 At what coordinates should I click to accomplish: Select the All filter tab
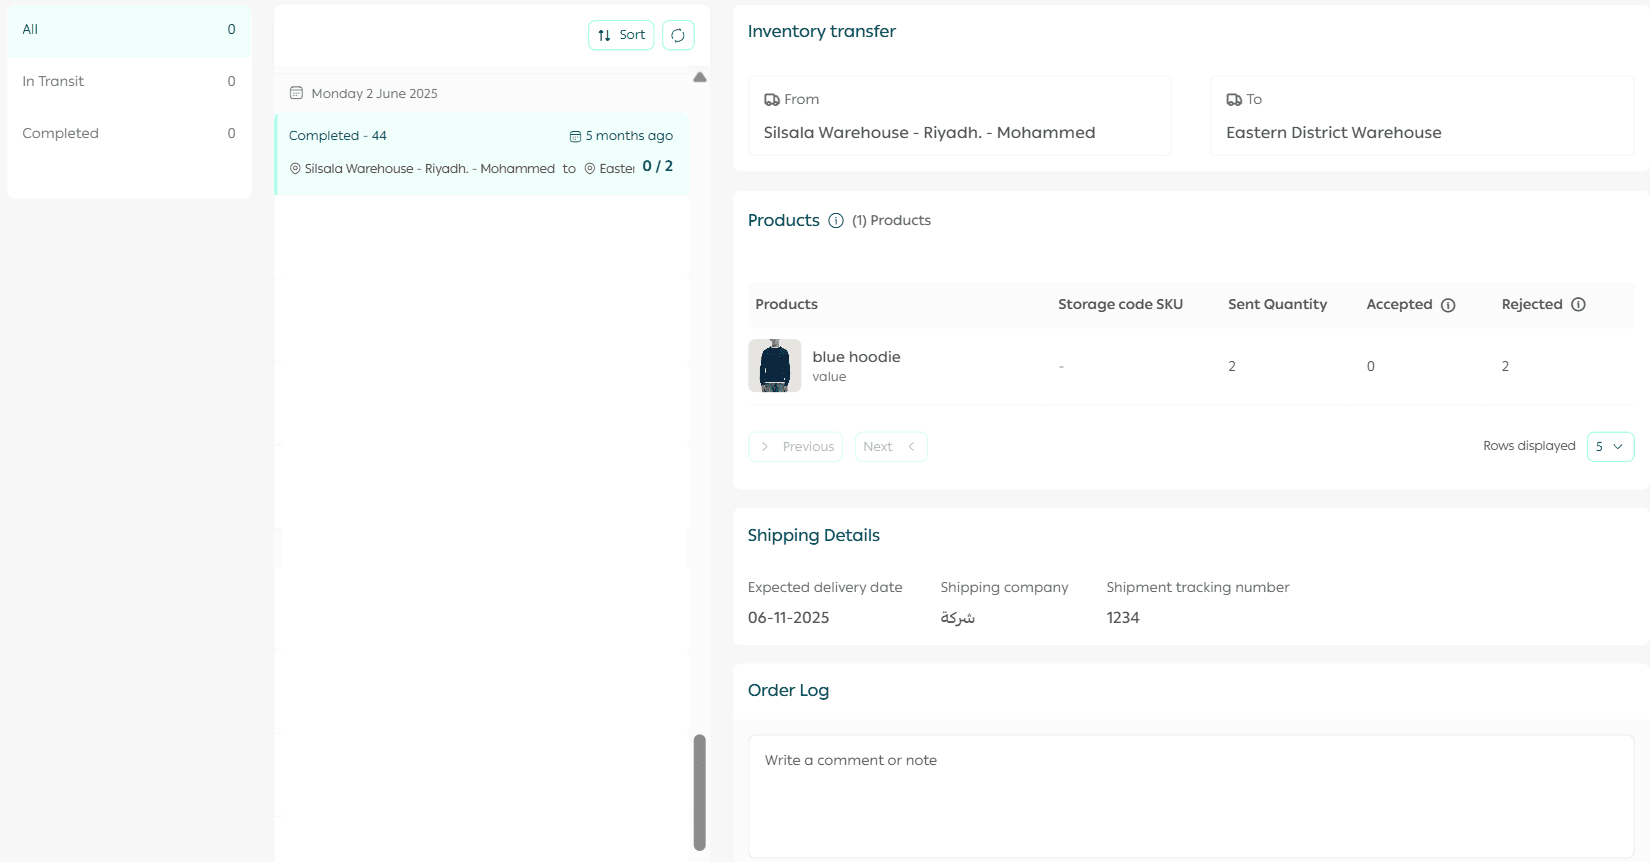[129, 30]
